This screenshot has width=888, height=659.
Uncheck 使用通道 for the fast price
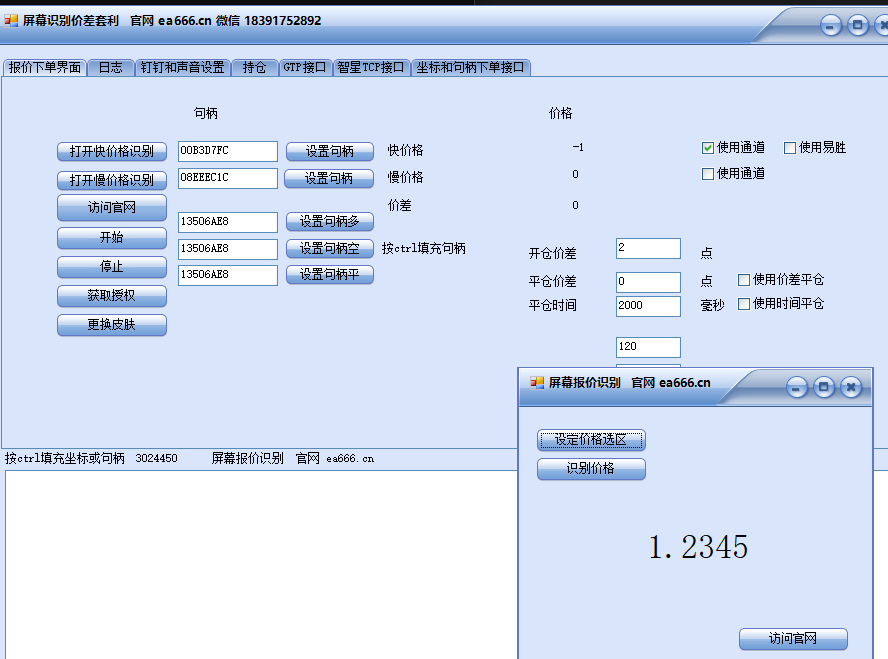[x=708, y=148]
